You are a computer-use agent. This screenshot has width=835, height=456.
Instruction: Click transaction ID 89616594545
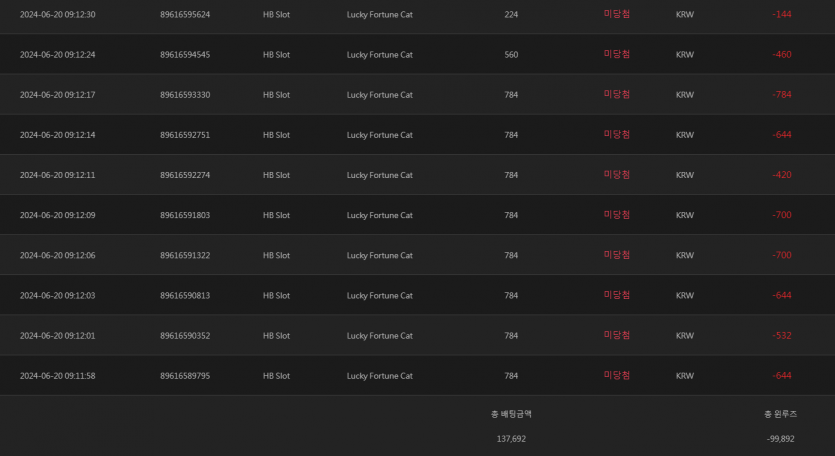point(185,54)
